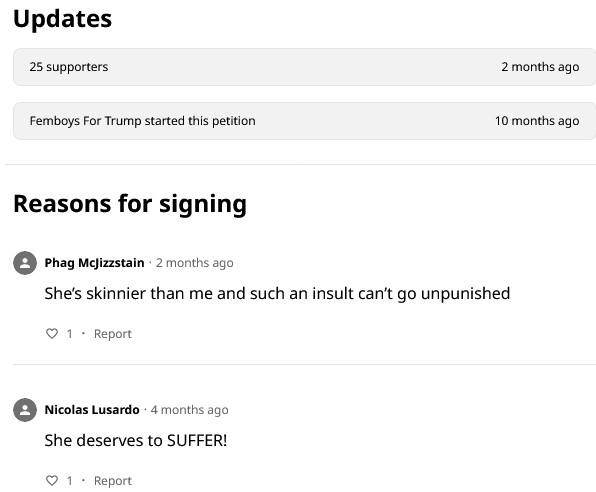This screenshot has height=492, width=596.
Task: Click the 'Updates' heading
Action: click(63, 19)
